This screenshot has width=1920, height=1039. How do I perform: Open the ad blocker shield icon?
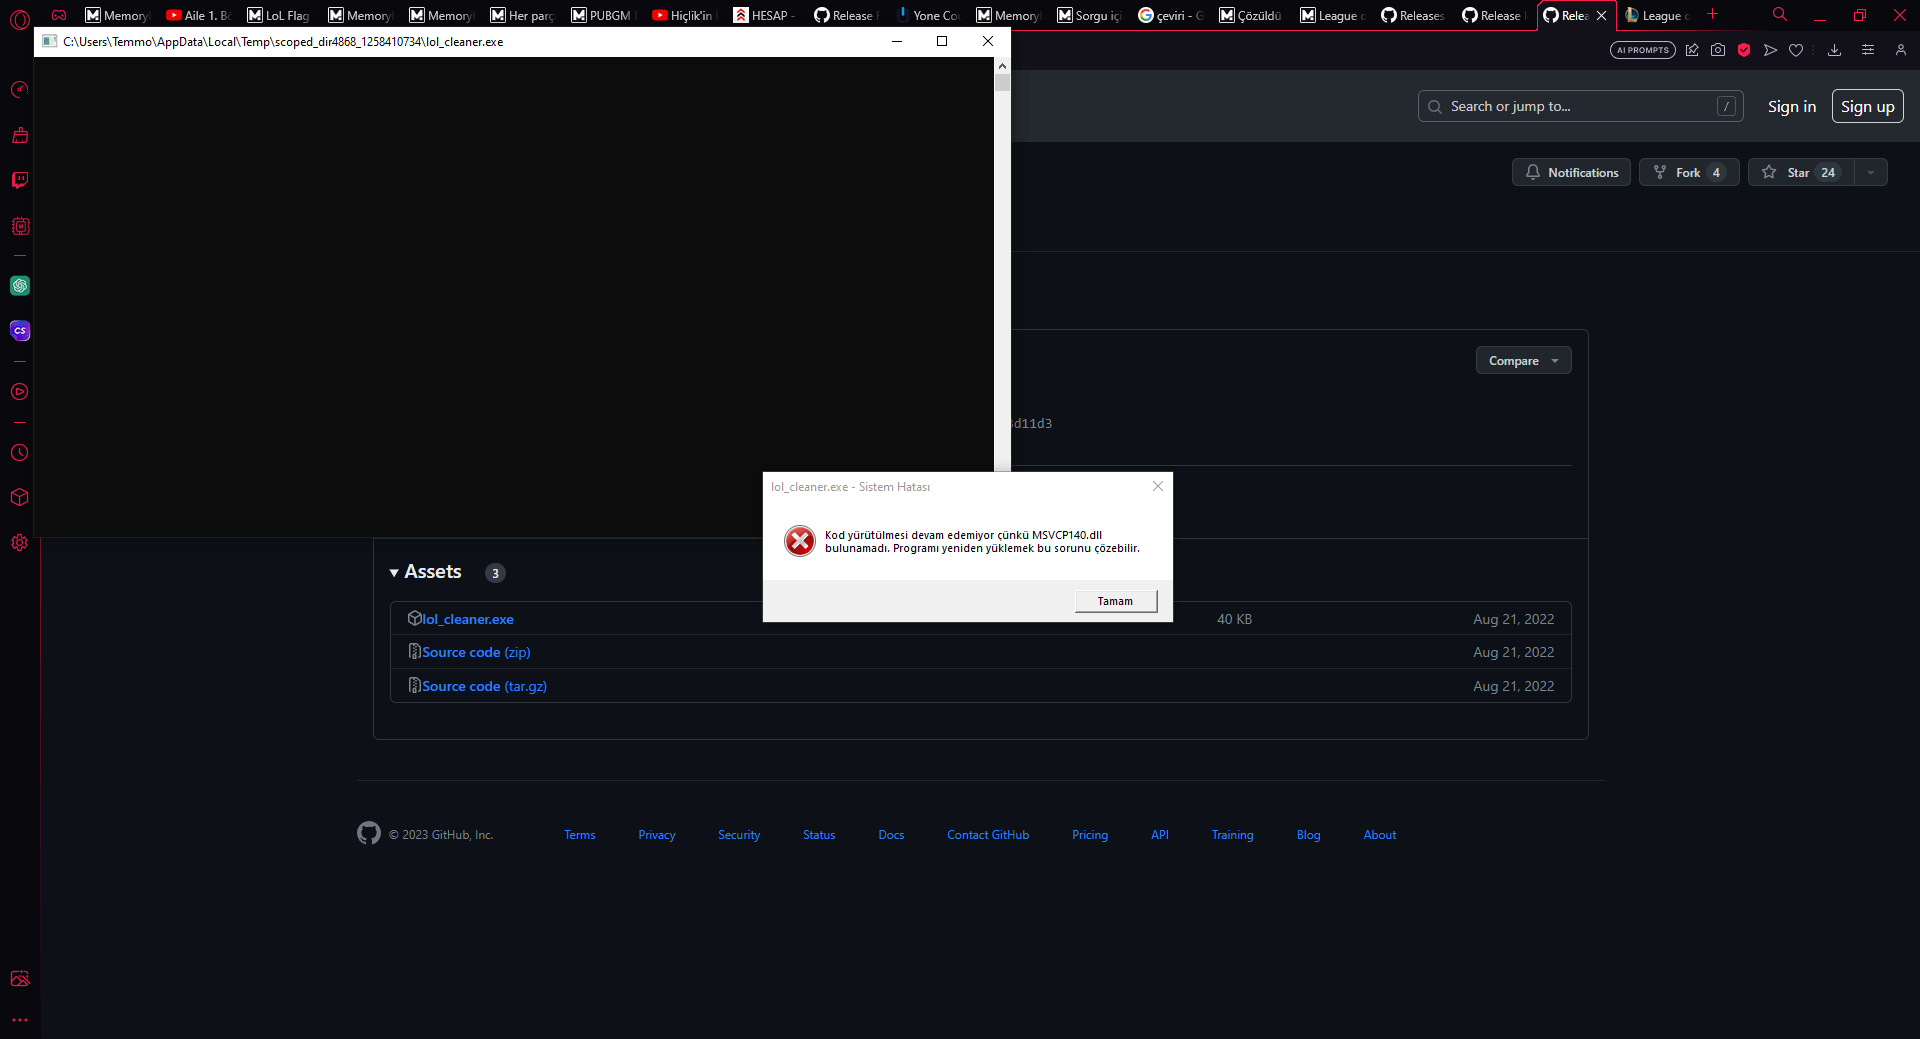point(1744,50)
